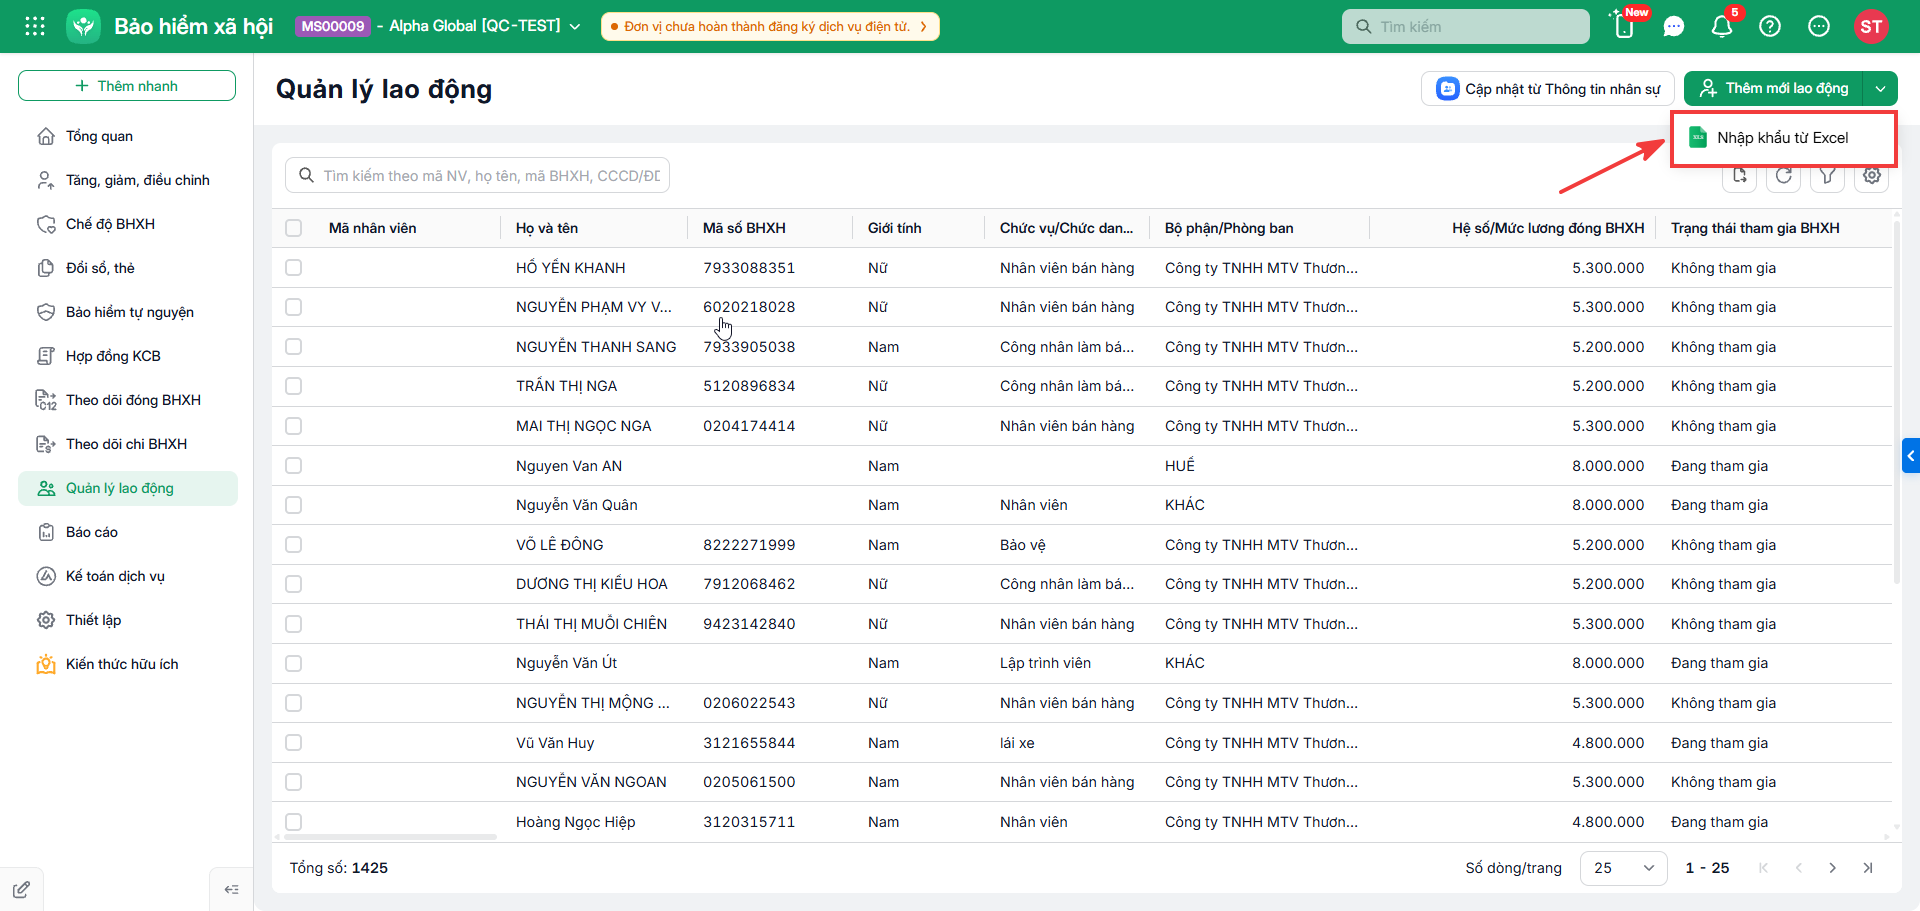Open Bảo hiểm tự nguyện menu
This screenshot has height=911, width=1920.
point(127,312)
